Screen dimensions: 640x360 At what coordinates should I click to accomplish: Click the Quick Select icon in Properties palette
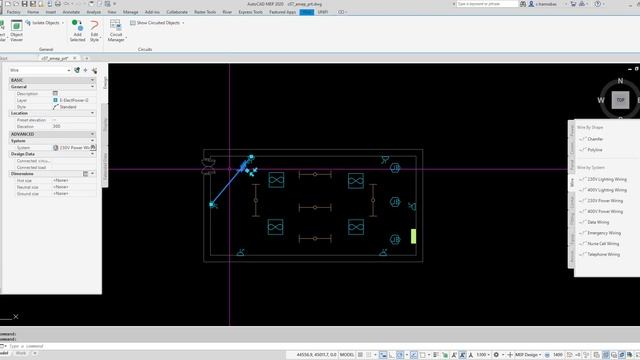(77, 70)
